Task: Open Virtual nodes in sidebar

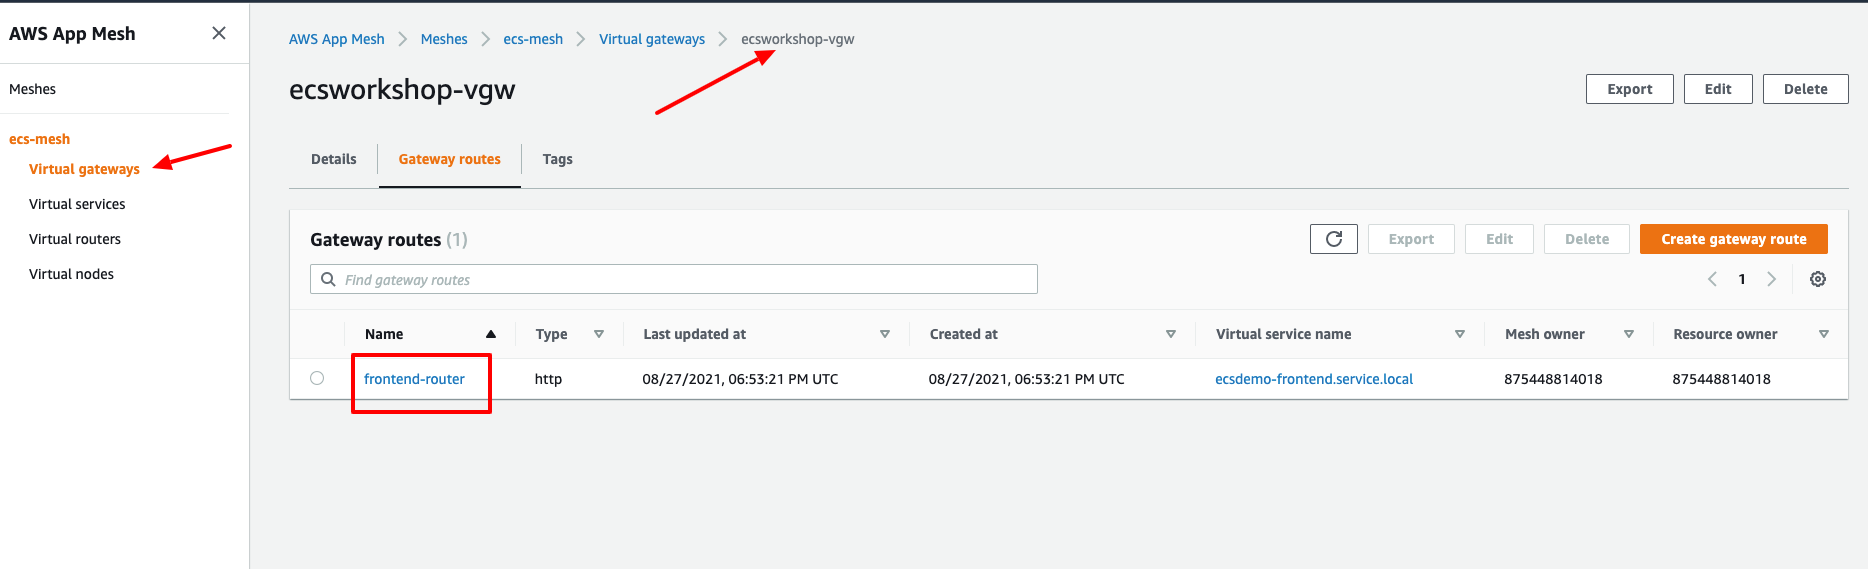Action: [x=71, y=274]
